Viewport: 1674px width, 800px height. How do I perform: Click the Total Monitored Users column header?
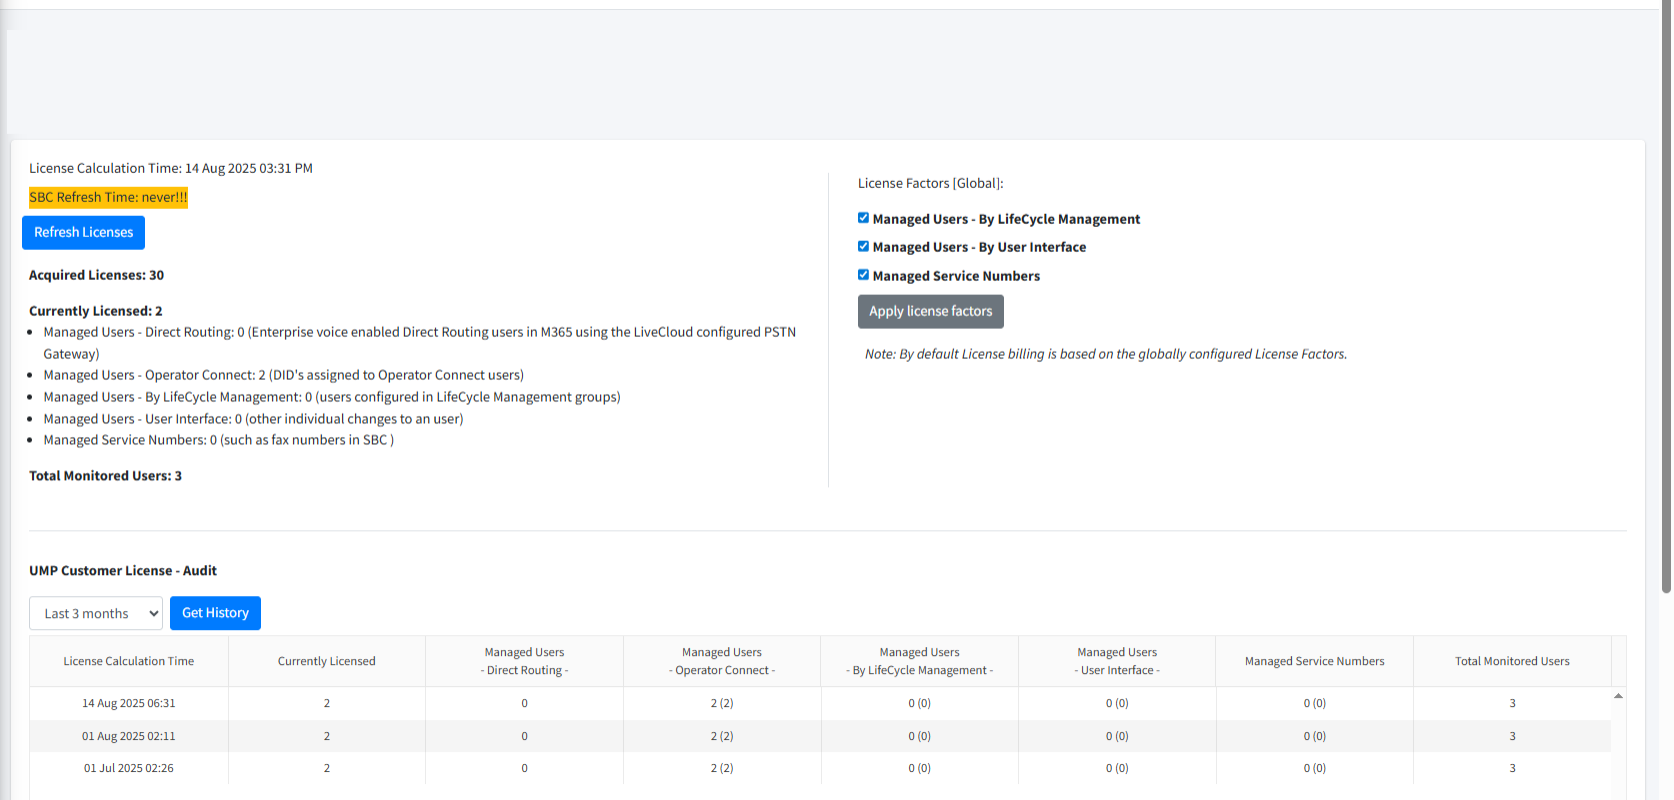point(1512,662)
